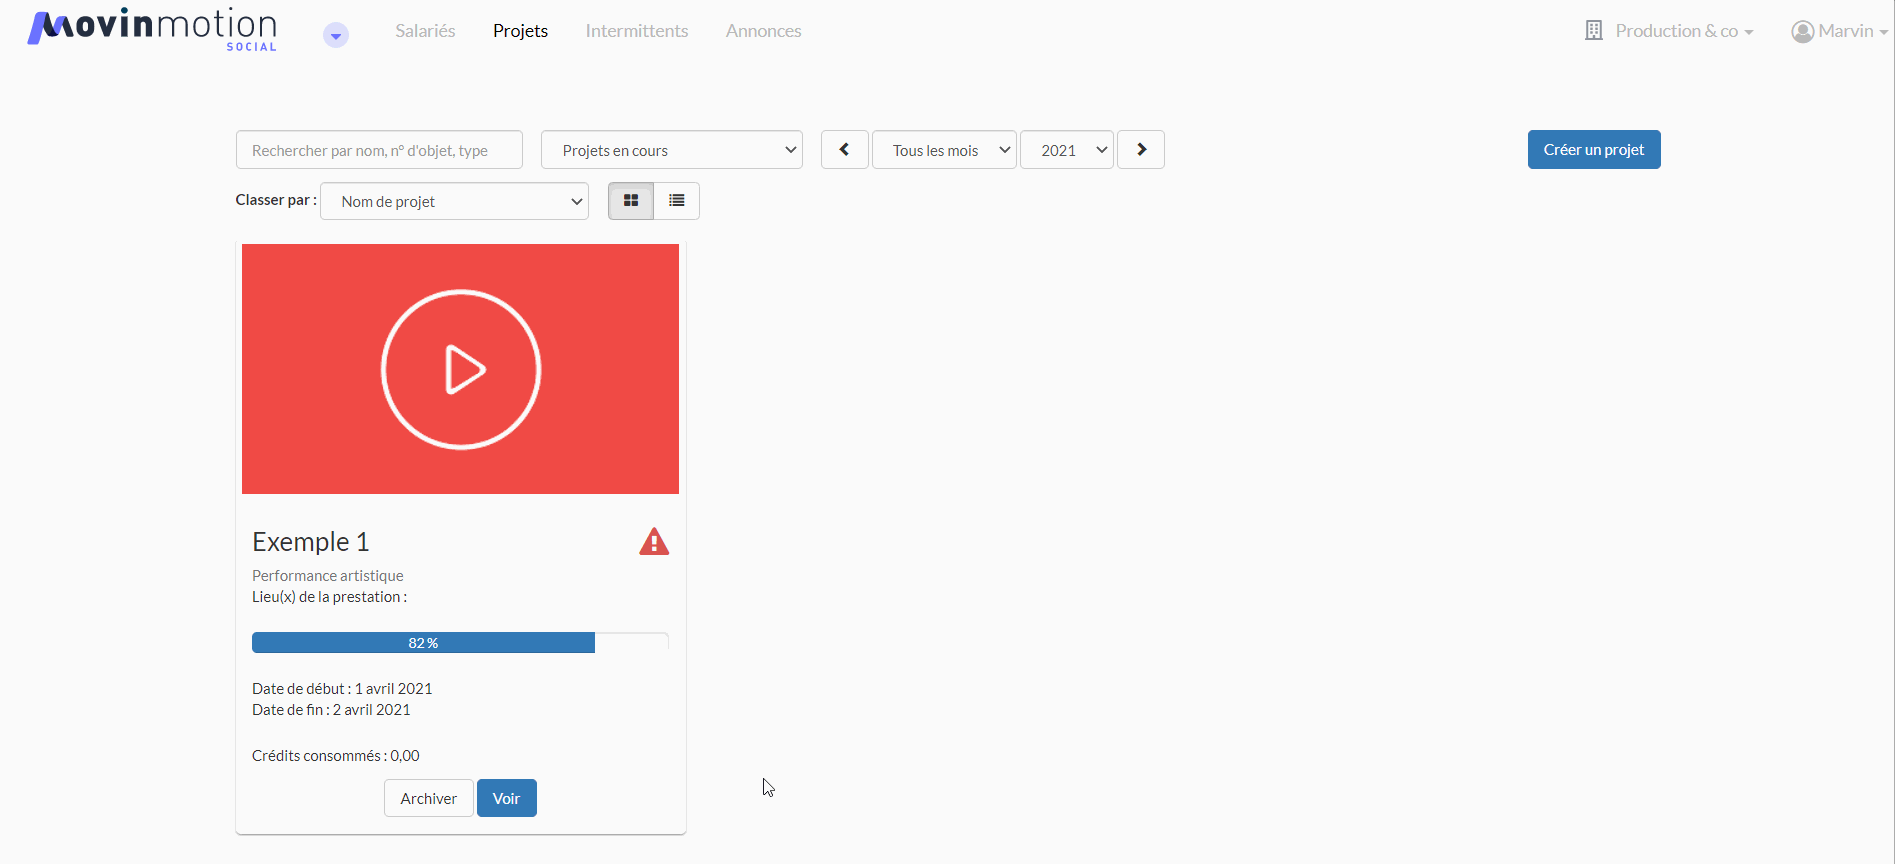Click the red warning triangle icon
1895x864 pixels.
[x=654, y=542]
